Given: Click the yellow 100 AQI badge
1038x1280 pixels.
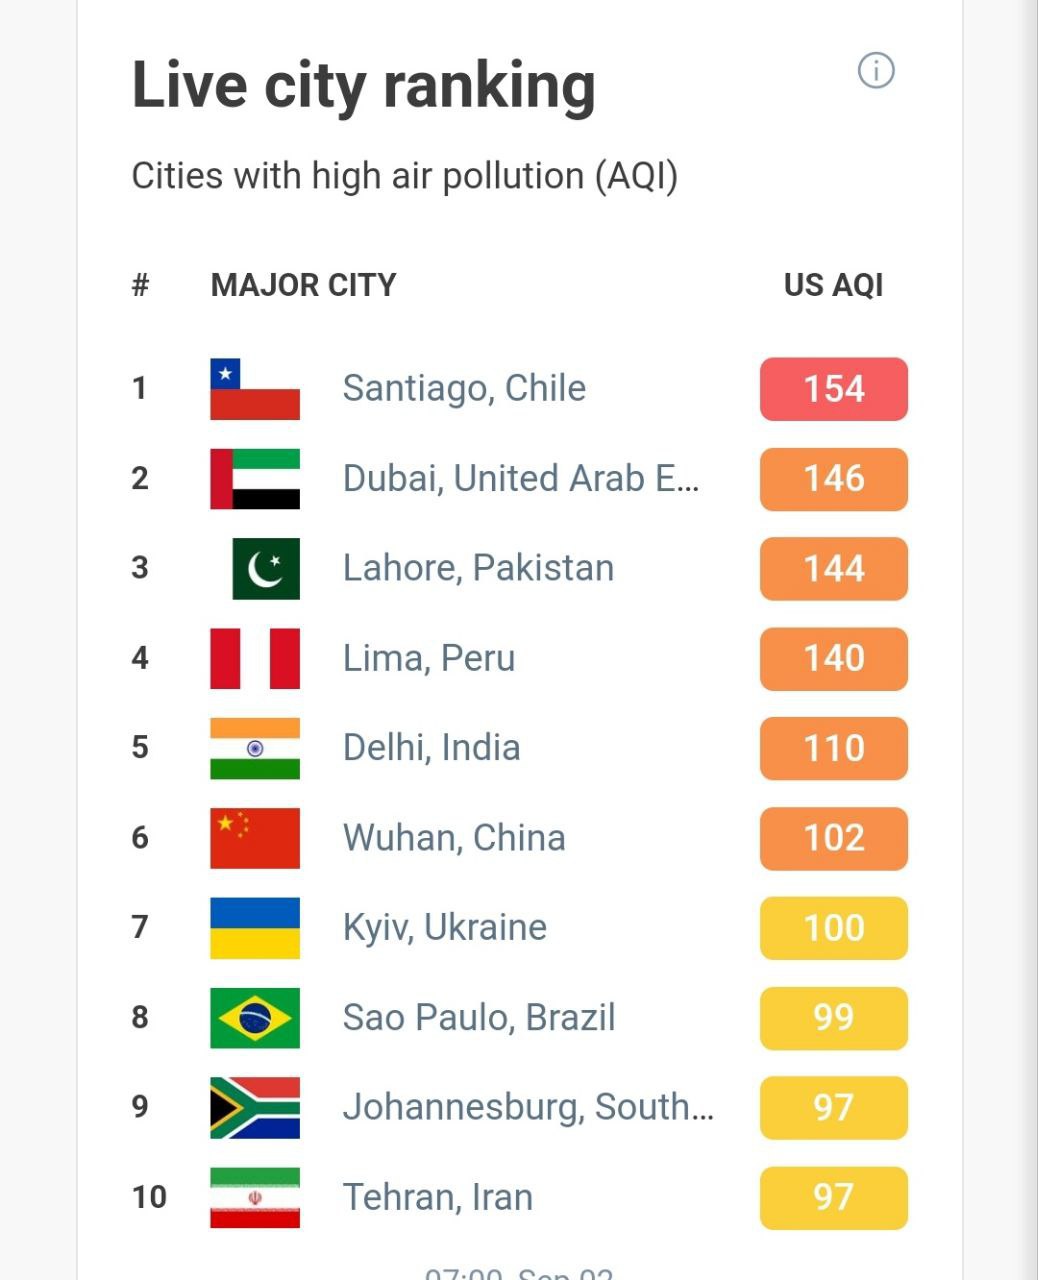Looking at the screenshot, I should click(833, 928).
